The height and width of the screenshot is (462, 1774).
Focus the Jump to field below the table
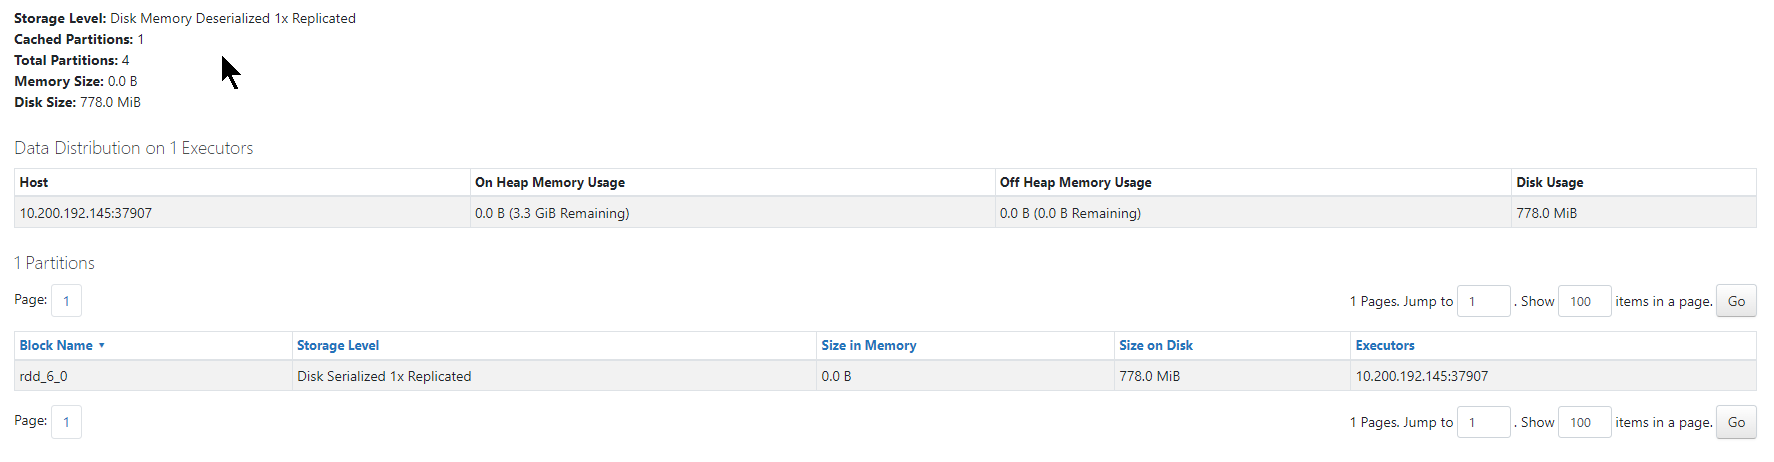coord(1483,422)
